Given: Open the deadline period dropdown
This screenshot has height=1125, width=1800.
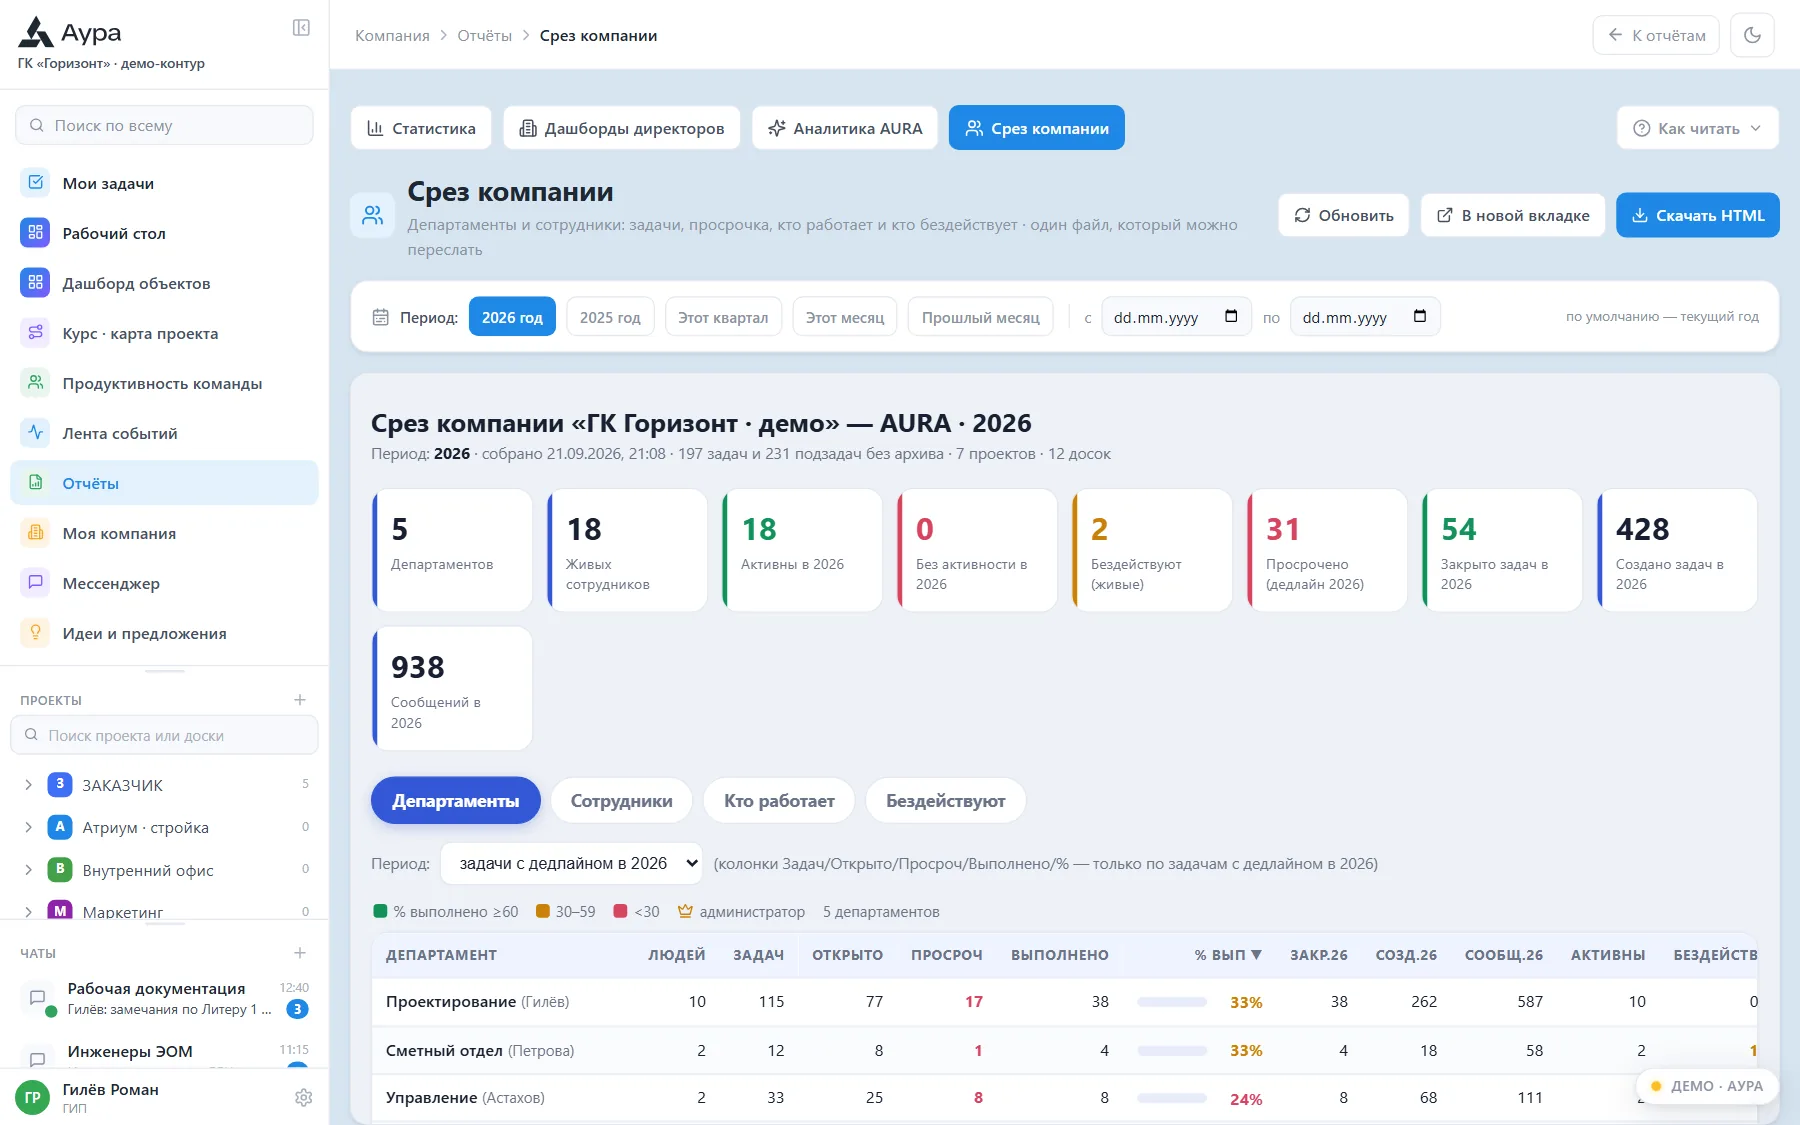Looking at the screenshot, I should (572, 863).
